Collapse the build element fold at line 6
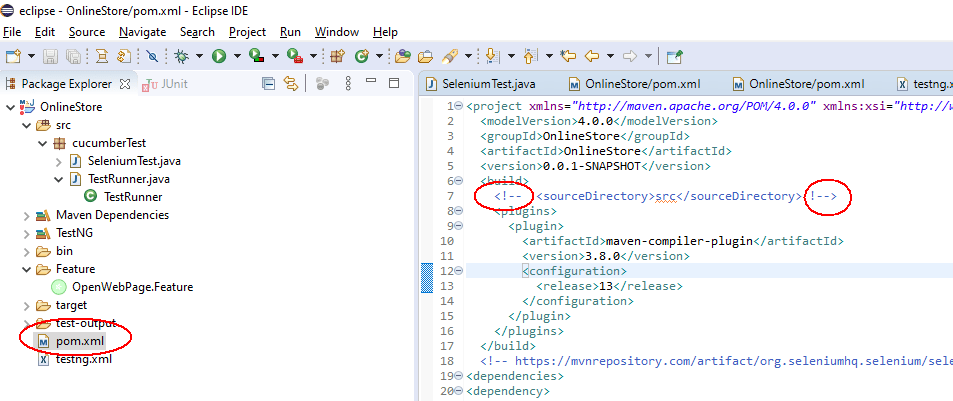The height and width of the screenshot is (401, 953). coord(457,181)
